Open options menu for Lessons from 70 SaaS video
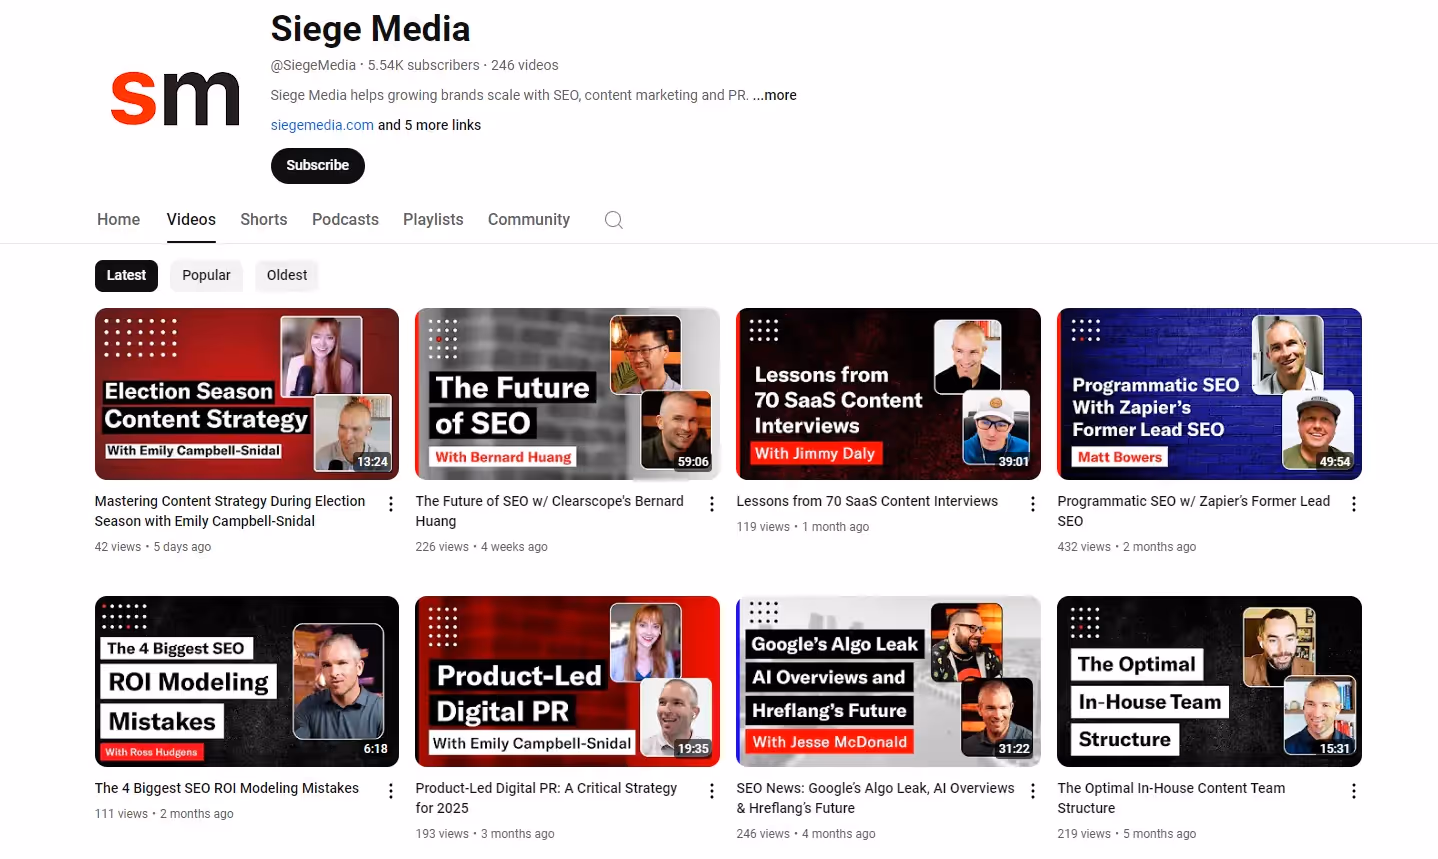The image size is (1438, 859). click(x=1033, y=504)
